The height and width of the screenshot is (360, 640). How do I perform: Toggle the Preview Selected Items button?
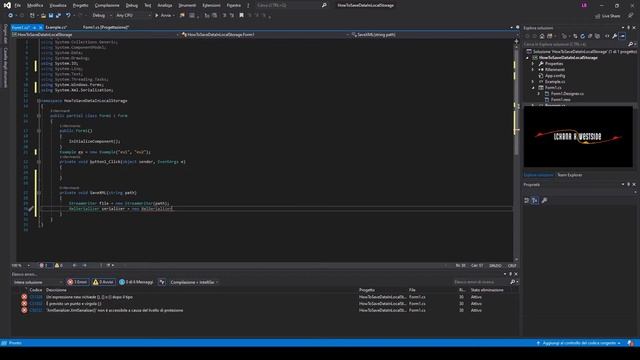pyautogui.click(x=622, y=36)
